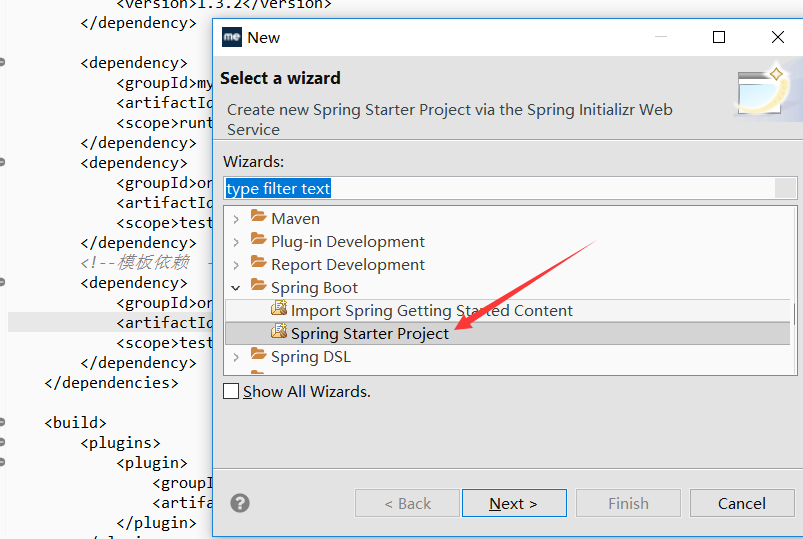Viewport: 803px width, 539px height.
Task: Click the <build> tag in the editor
Action: coord(75,423)
